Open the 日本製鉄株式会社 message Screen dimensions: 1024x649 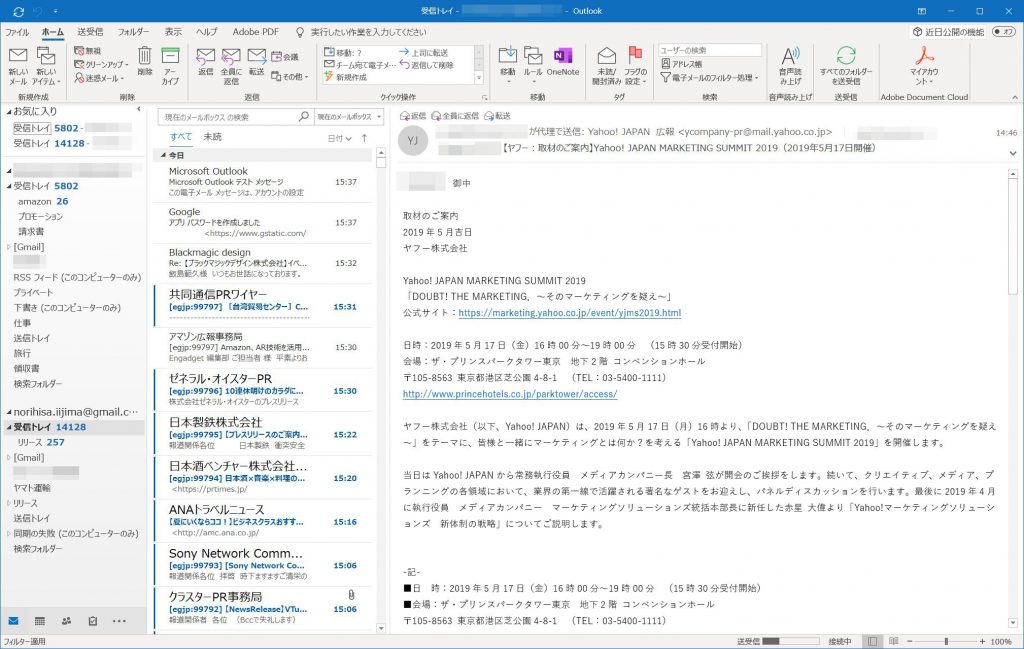(x=264, y=434)
